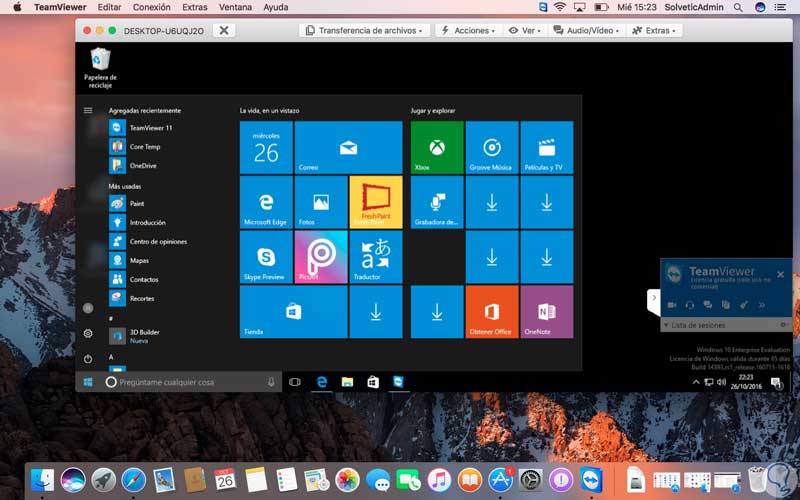Open the Extras menu in Mac menu bar
The image size is (800, 500).
195,7
